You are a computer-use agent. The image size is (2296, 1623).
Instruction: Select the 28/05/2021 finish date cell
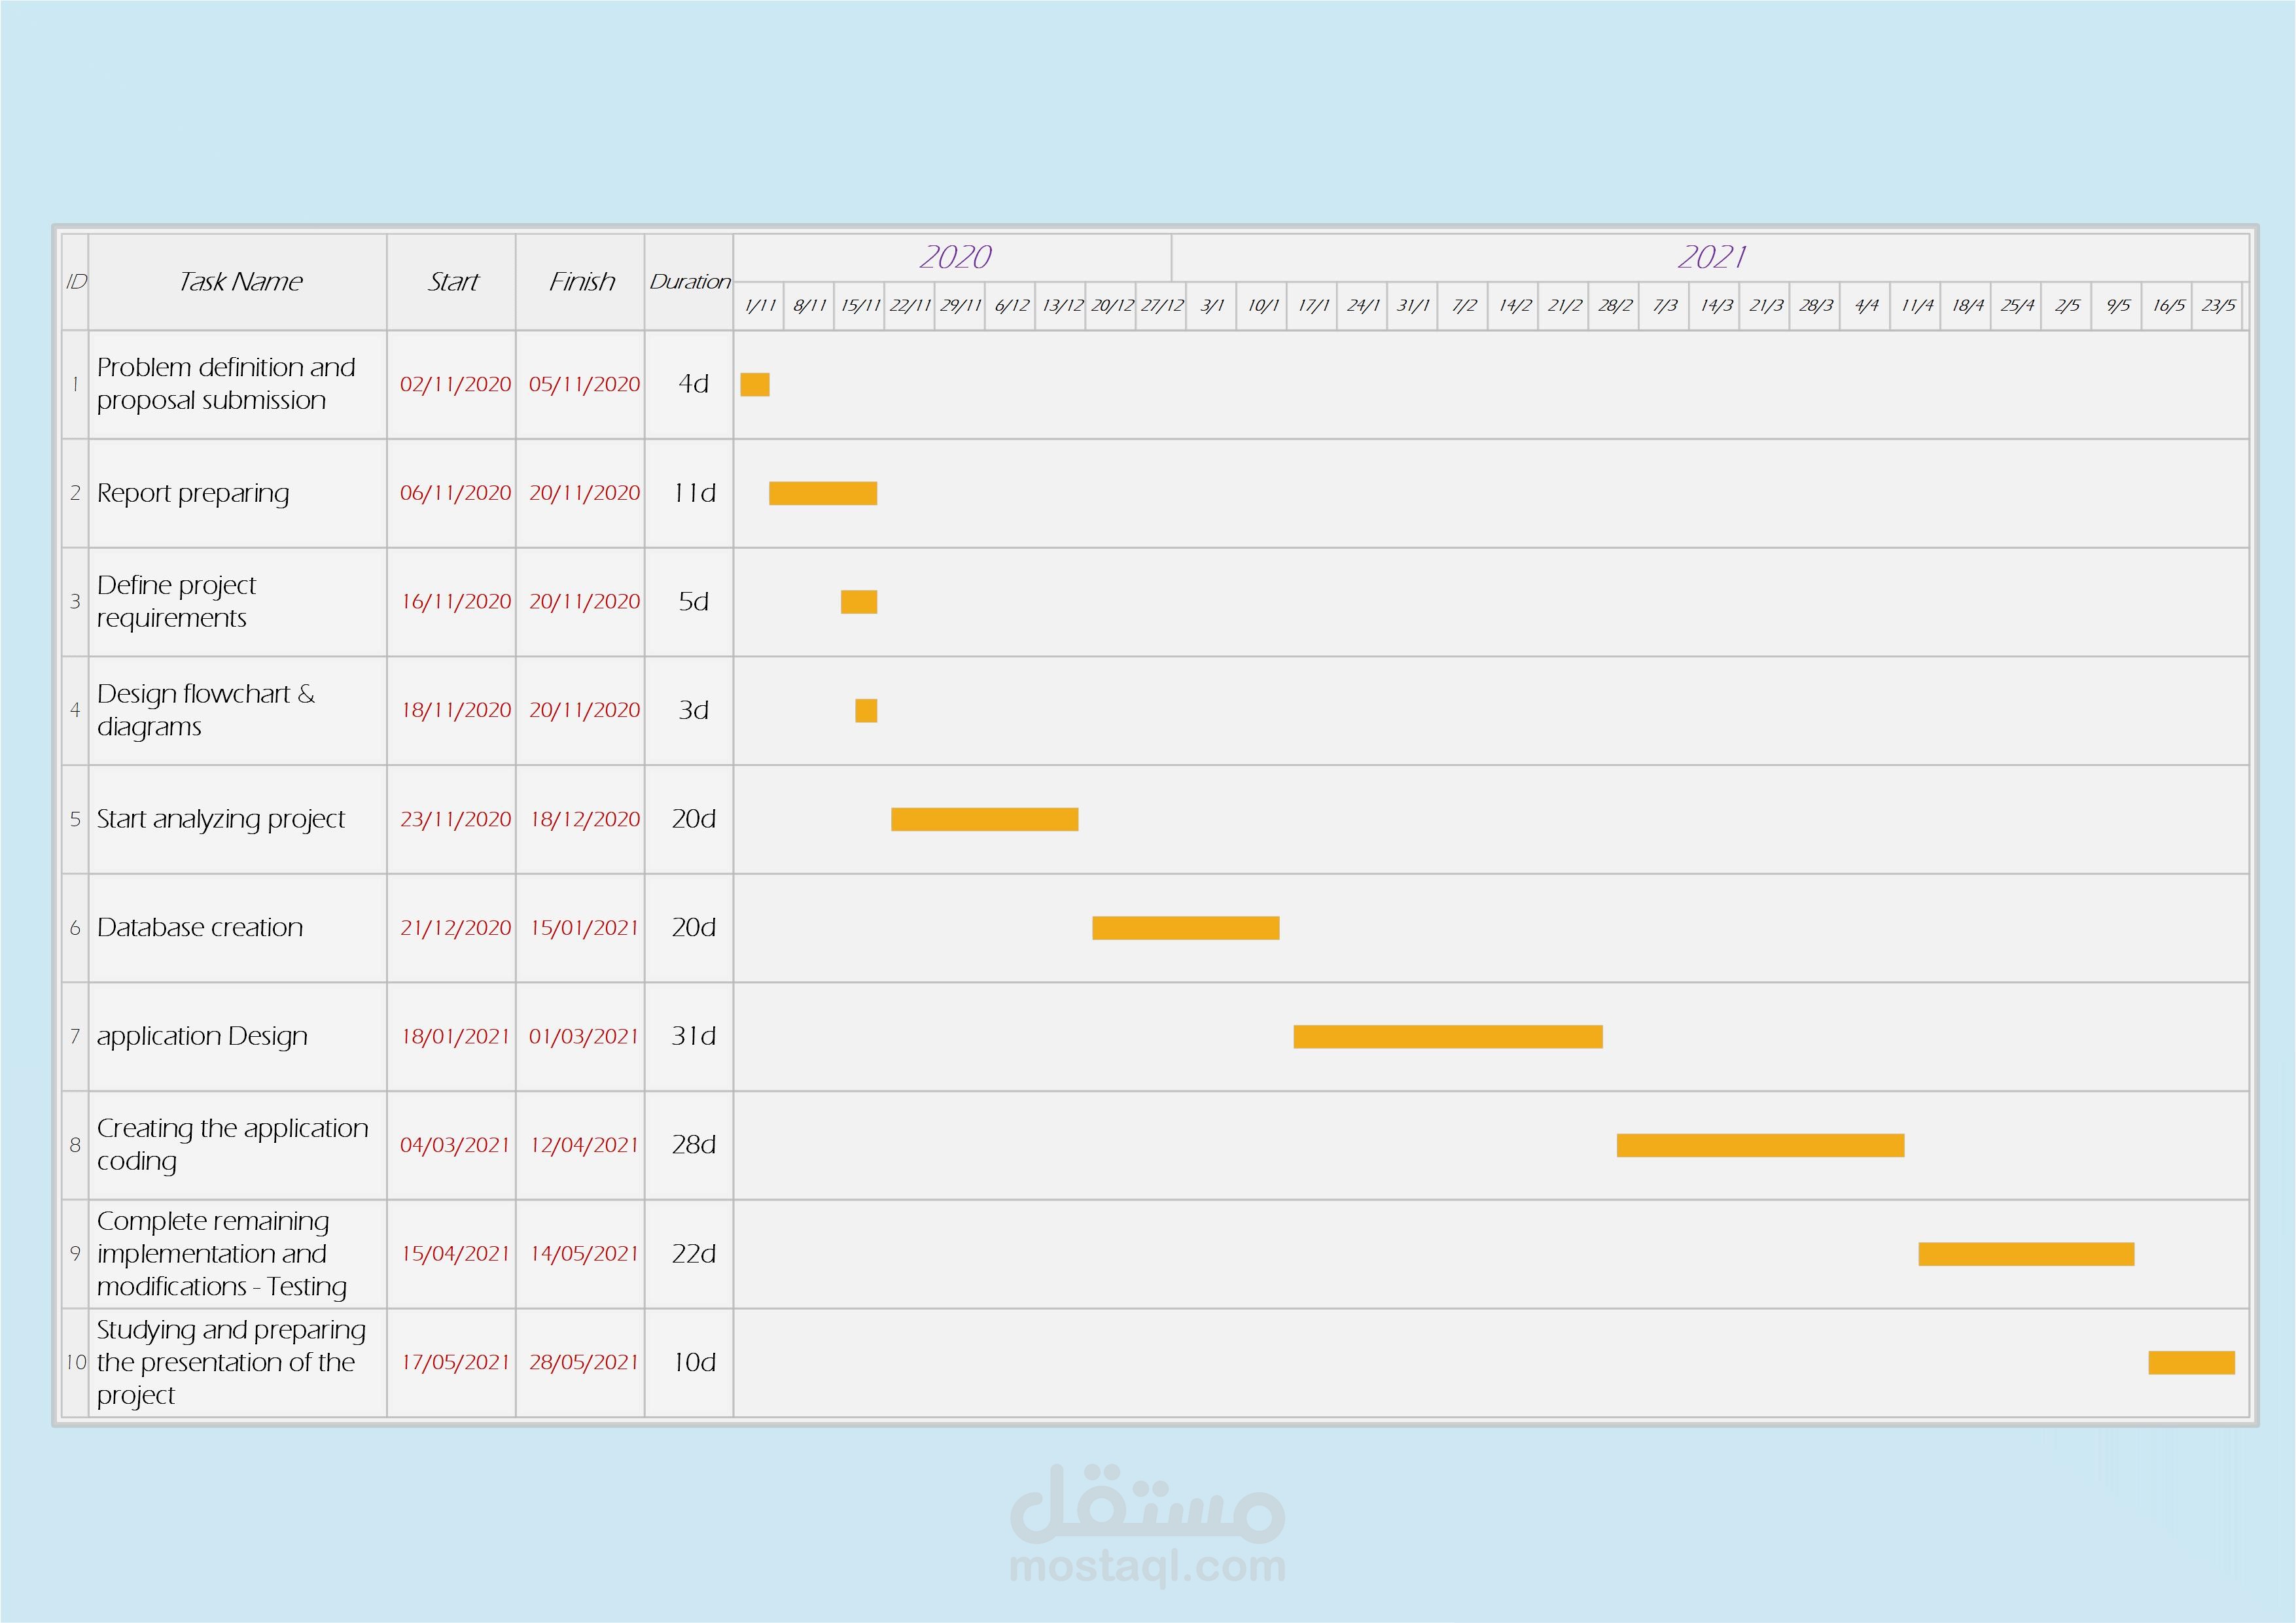point(583,1362)
